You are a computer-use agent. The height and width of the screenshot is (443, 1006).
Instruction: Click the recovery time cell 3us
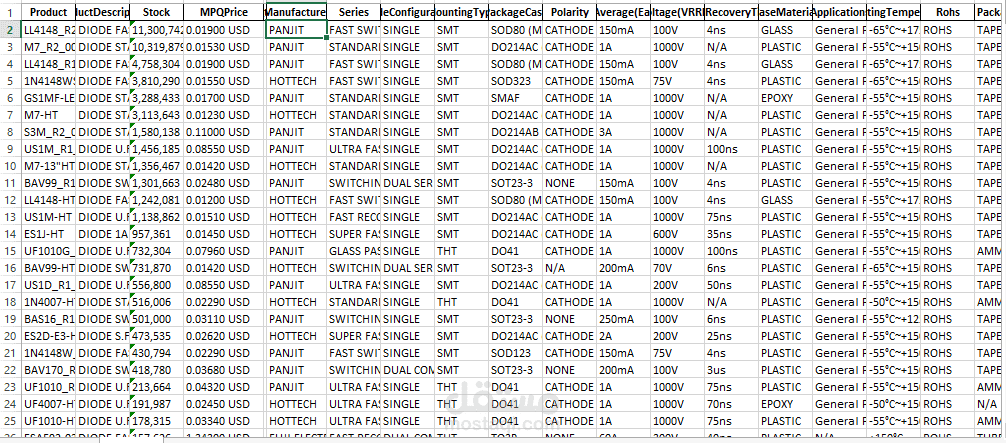tap(731, 370)
